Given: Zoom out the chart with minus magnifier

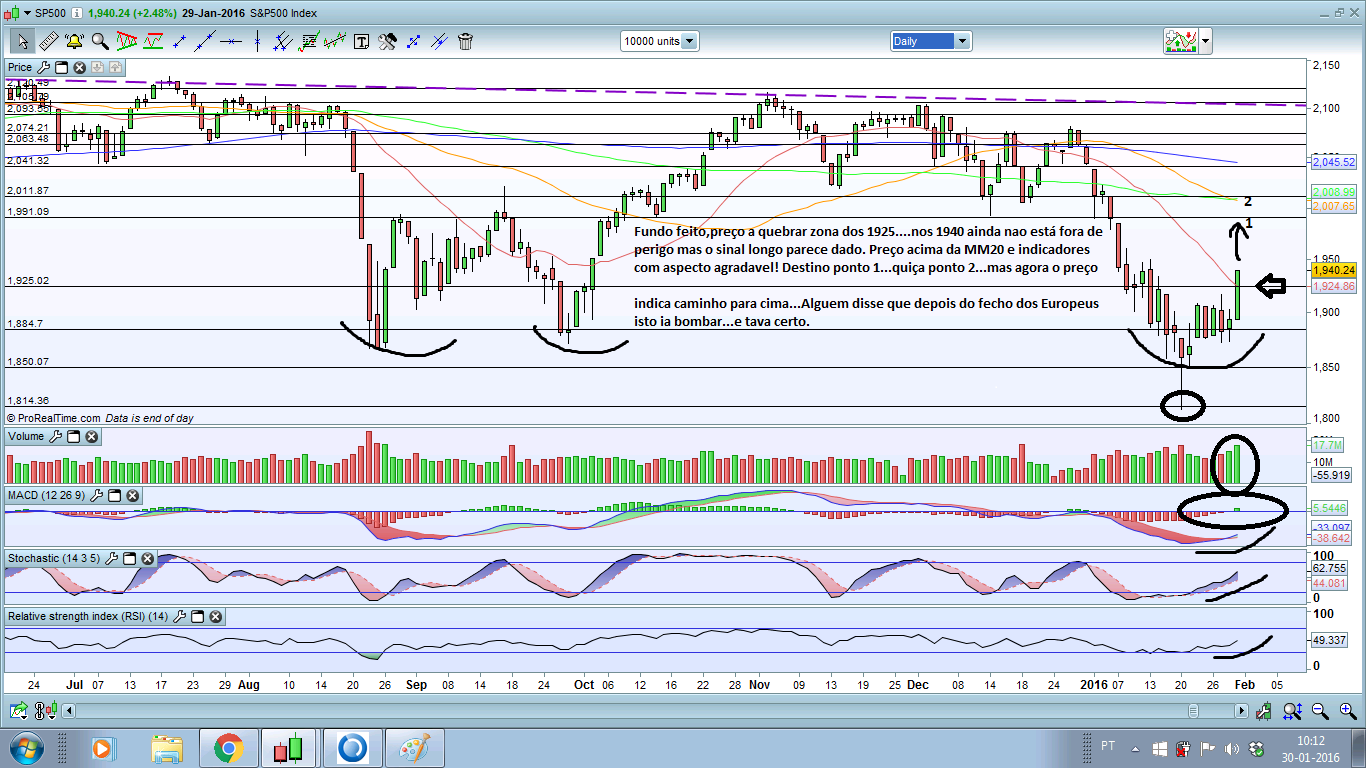Looking at the screenshot, I should click(x=1319, y=711).
